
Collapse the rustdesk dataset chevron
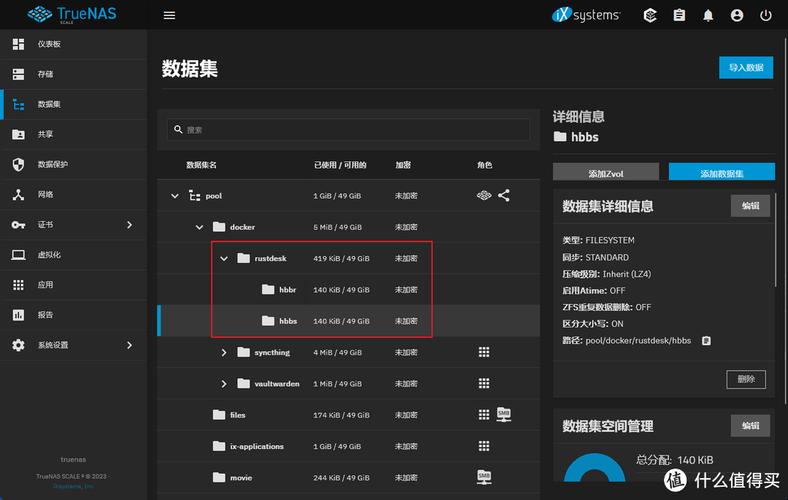[x=224, y=258]
